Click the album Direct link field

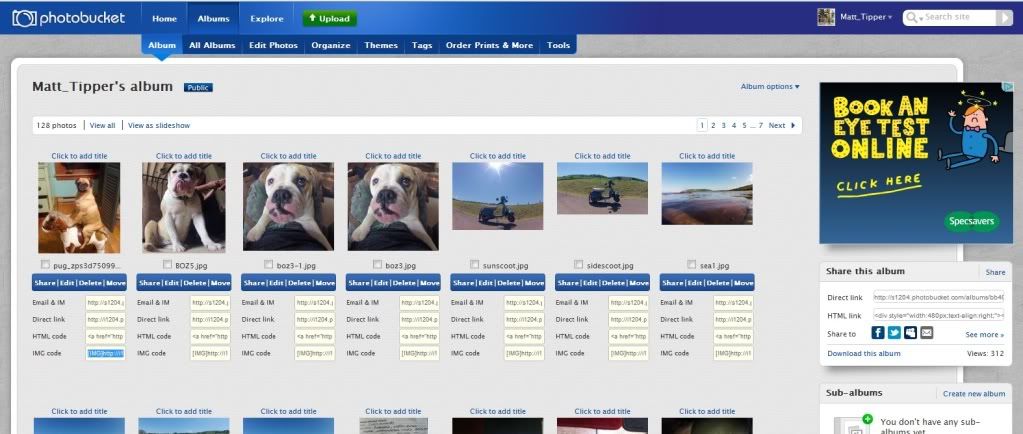tap(939, 297)
